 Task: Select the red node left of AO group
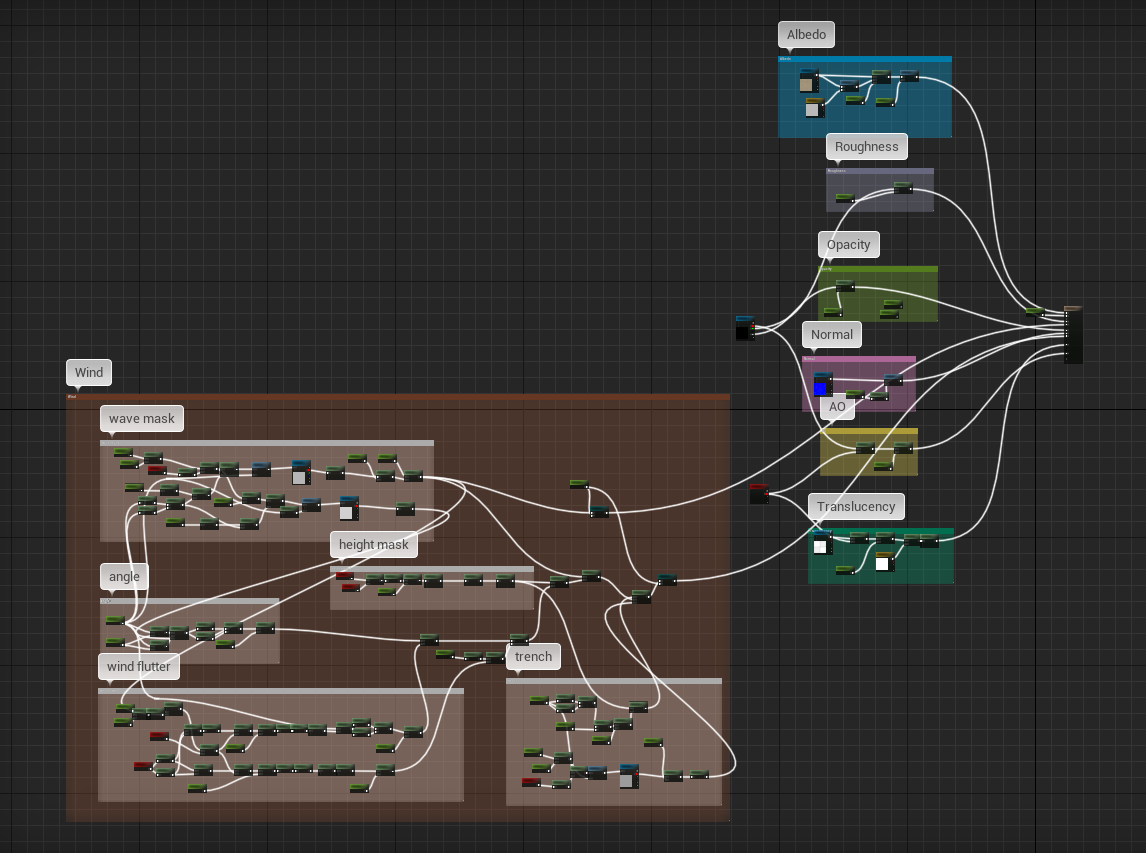759,494
